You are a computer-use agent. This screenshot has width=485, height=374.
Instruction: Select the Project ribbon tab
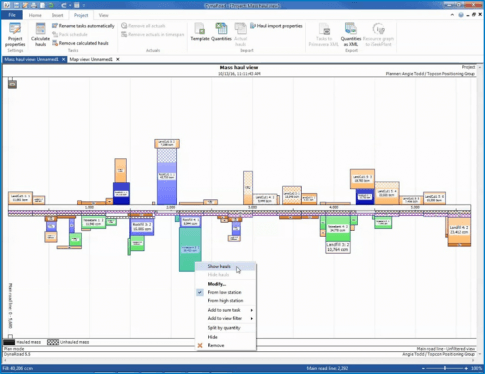click(x=81, y=15)
